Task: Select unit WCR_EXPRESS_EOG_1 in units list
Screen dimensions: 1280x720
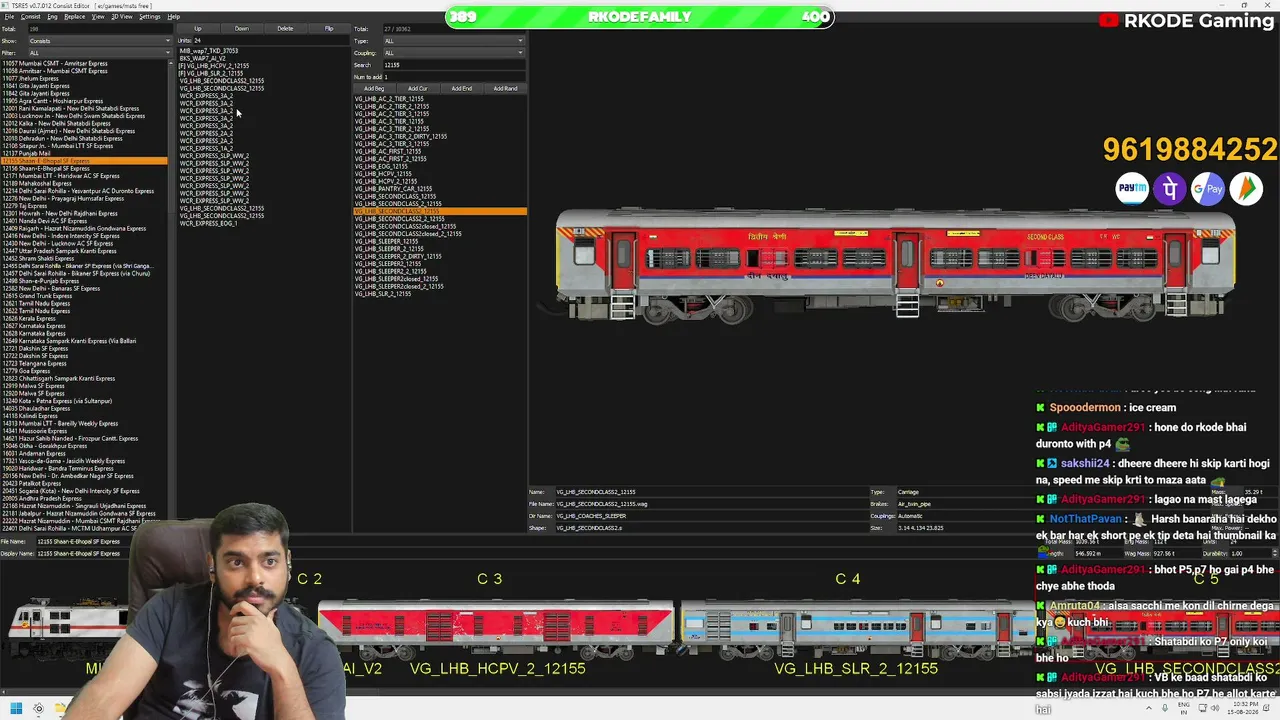Action: point(208,224)
